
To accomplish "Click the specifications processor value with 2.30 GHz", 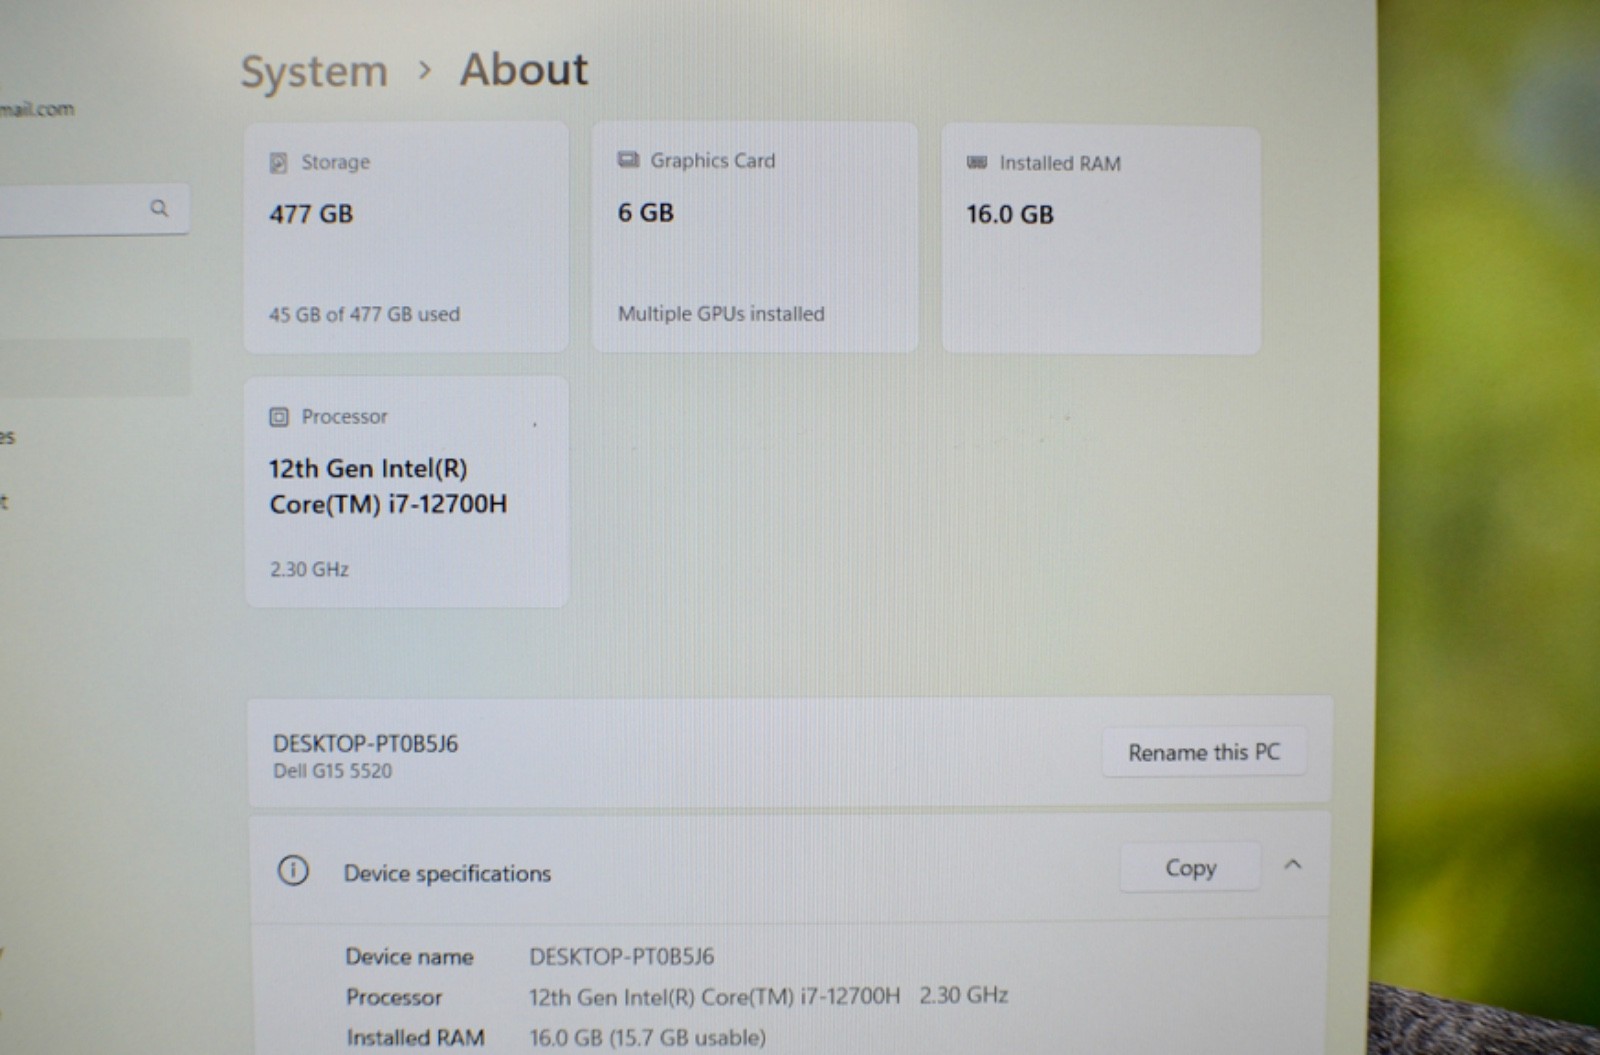I will coord(768,996).
